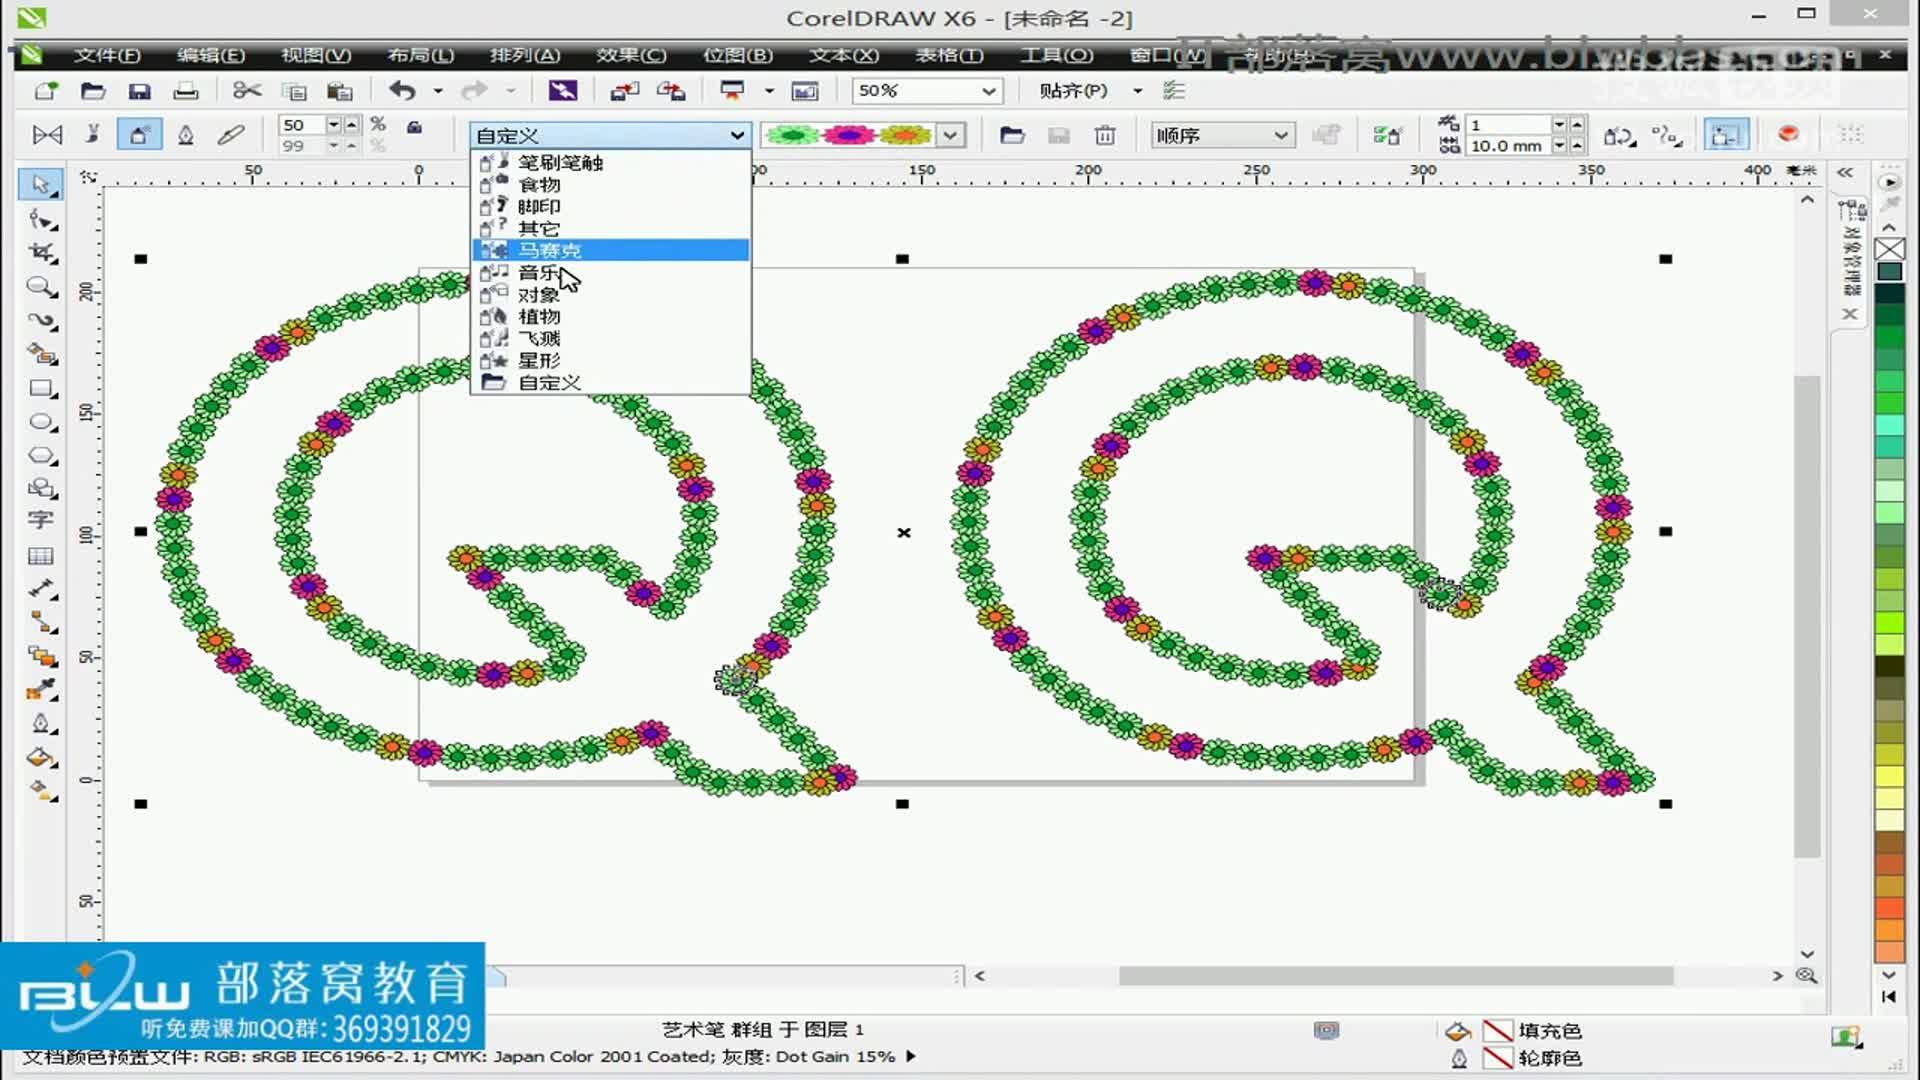
Task: Open the 效果(C) menu
Action: [630, 55]
